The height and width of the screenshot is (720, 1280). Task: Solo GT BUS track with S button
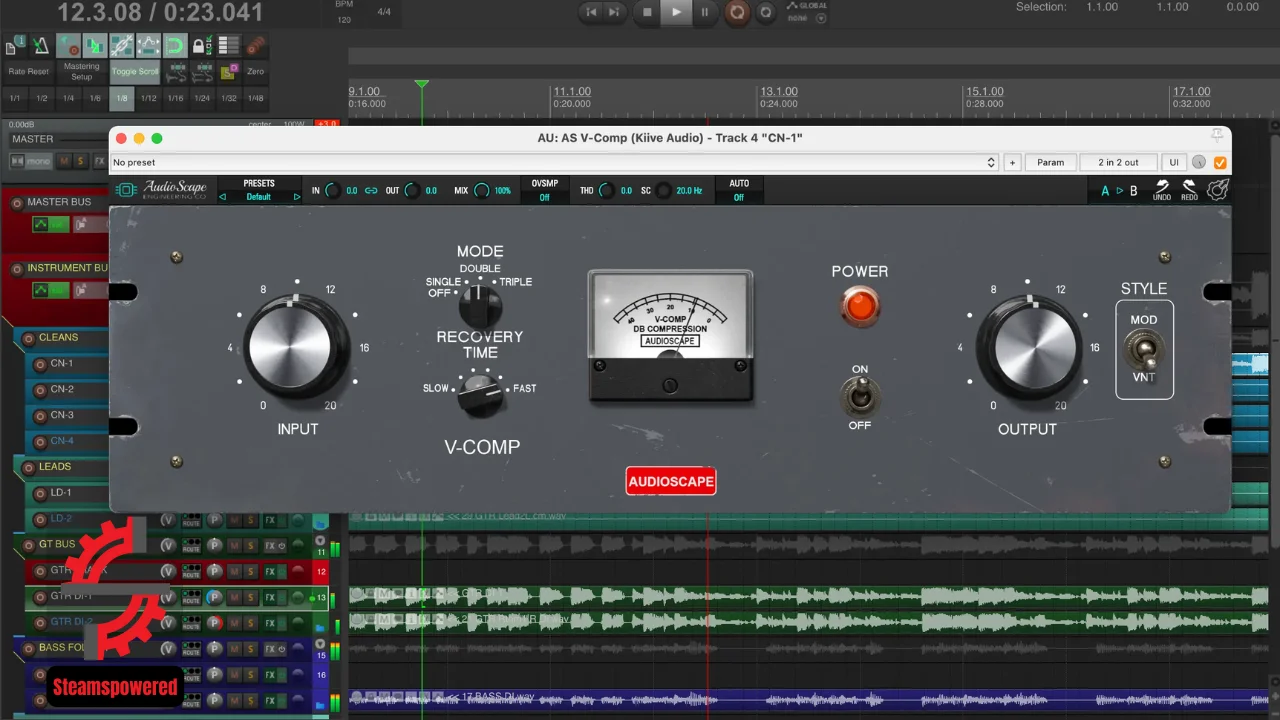tap(251, 545)
